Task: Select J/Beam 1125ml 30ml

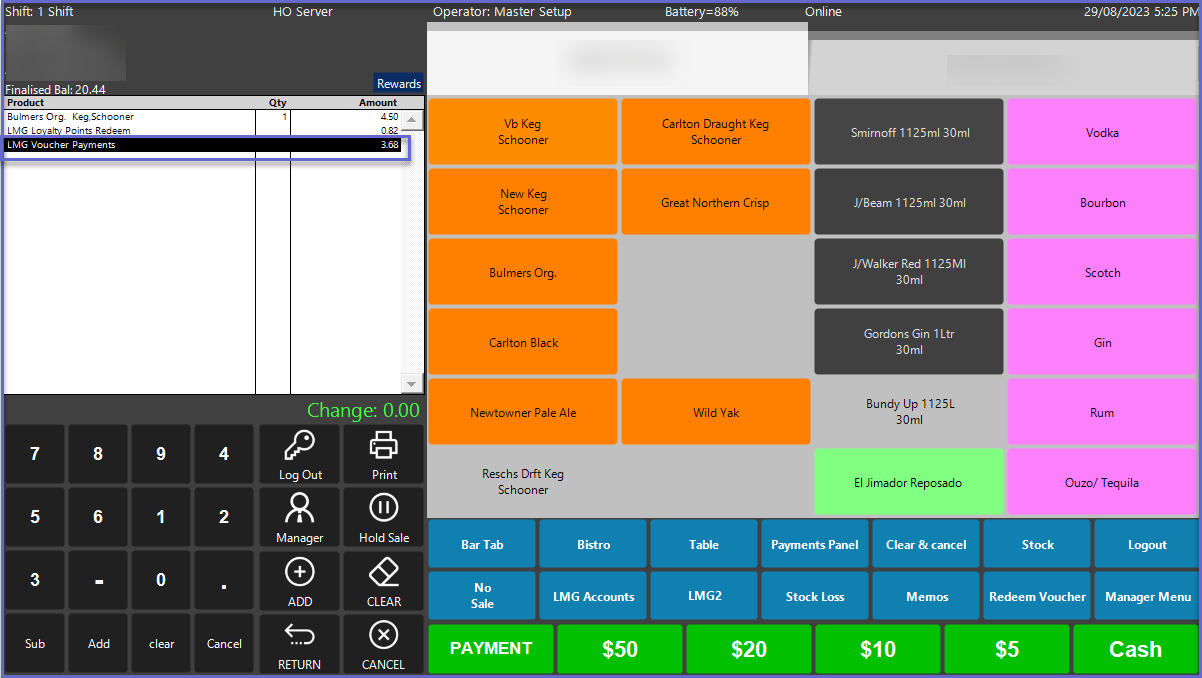Action: click(909, 202)
